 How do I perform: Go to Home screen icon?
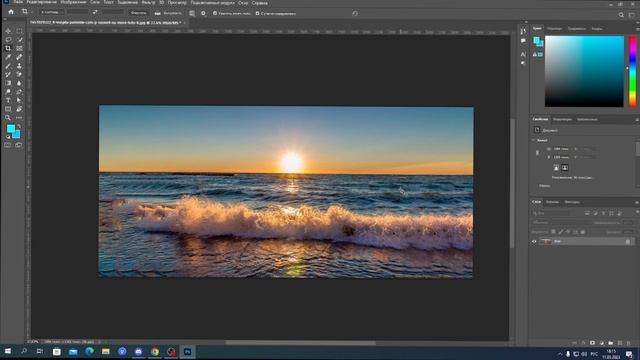click(x=11, y=12)
